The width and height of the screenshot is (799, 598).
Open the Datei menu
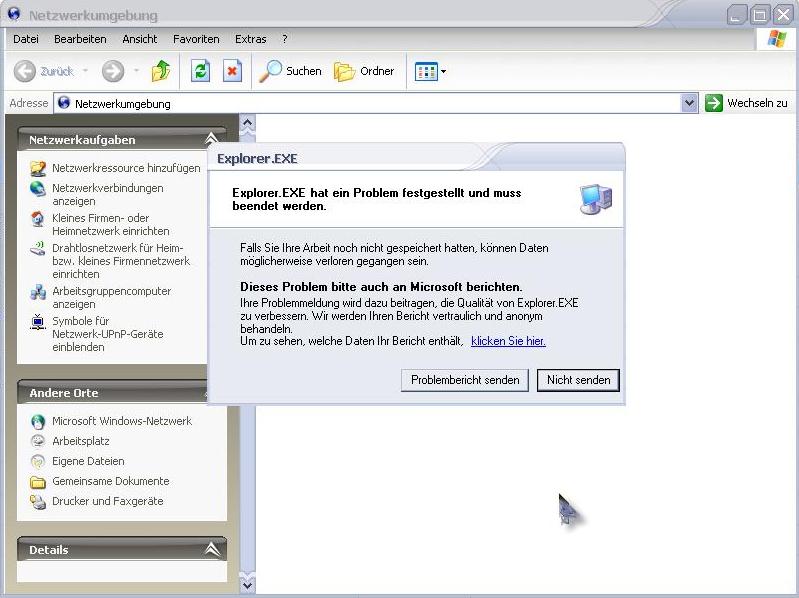pos(26,39)
